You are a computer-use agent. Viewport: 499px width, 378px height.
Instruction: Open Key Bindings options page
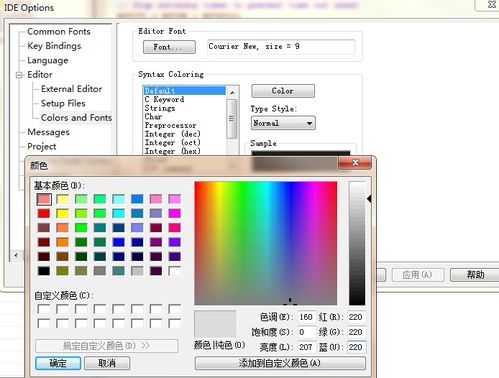pos(54,46)
